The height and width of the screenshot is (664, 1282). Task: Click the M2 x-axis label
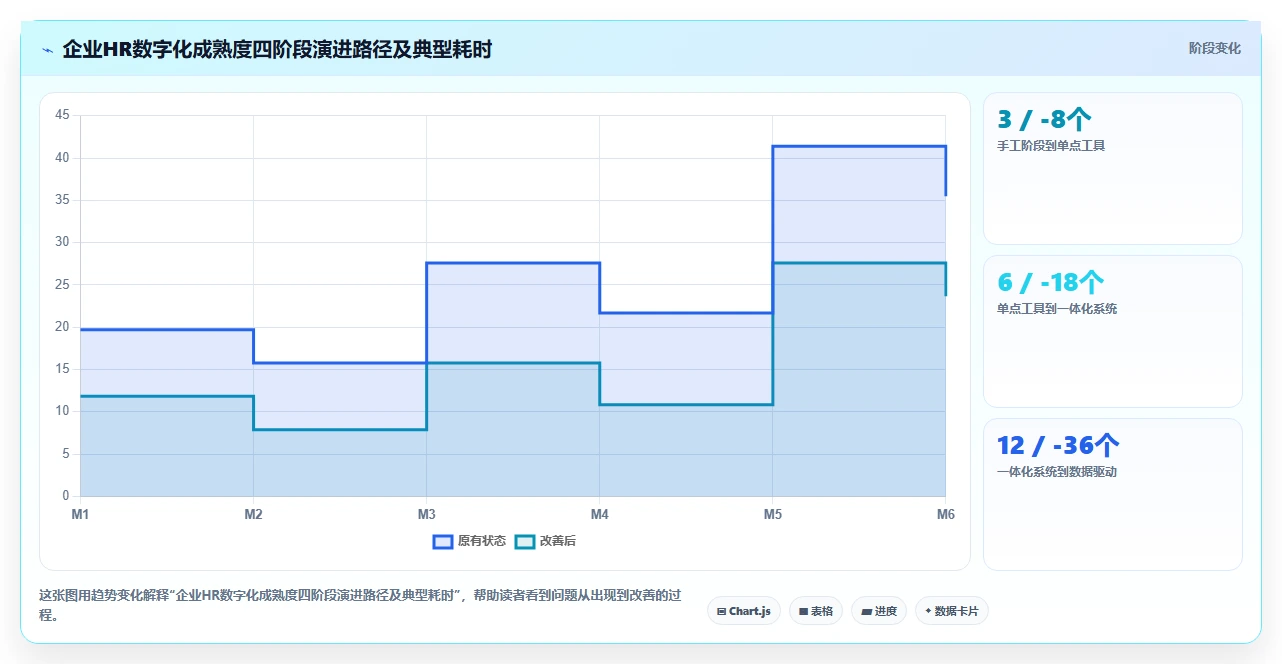click(x=253, y=514)
